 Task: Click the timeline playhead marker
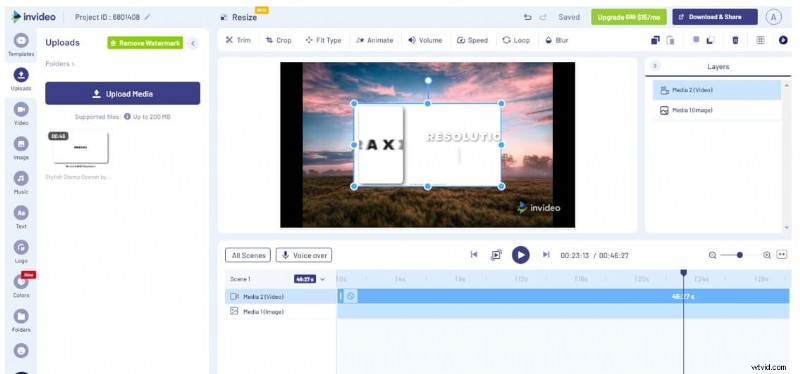click(x=684, y=273)
